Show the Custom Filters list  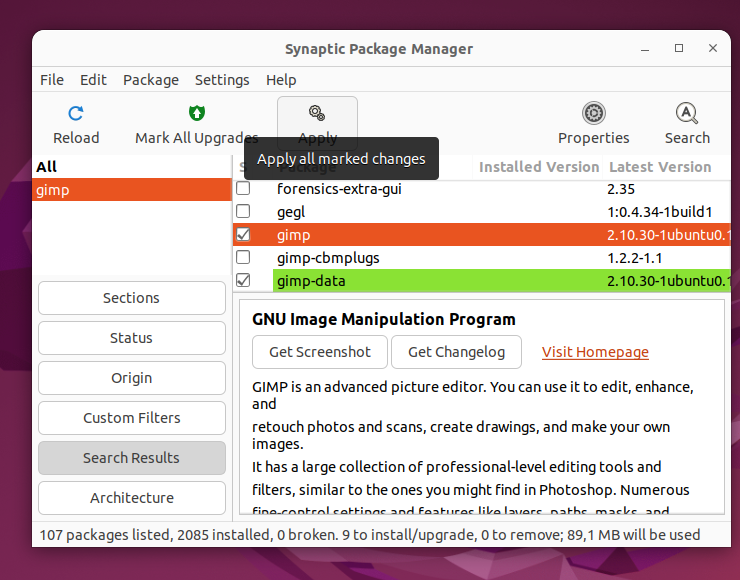click(132, 418)
